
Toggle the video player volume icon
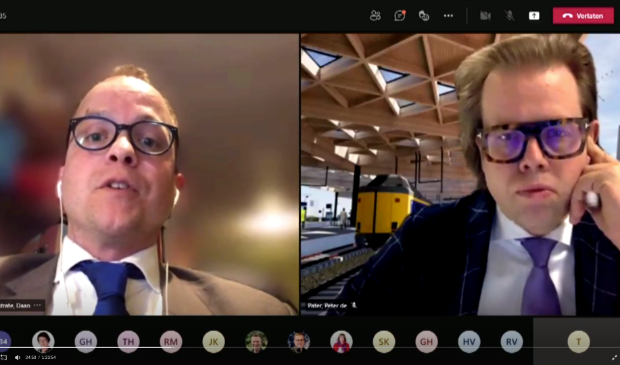[x=17, y=357]
